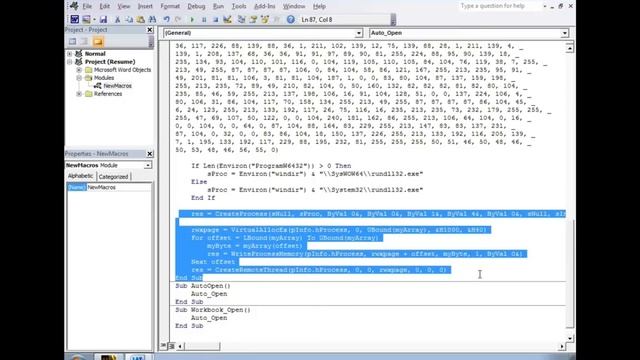Click the Sub AutoOpen() code line

[203, 286]
